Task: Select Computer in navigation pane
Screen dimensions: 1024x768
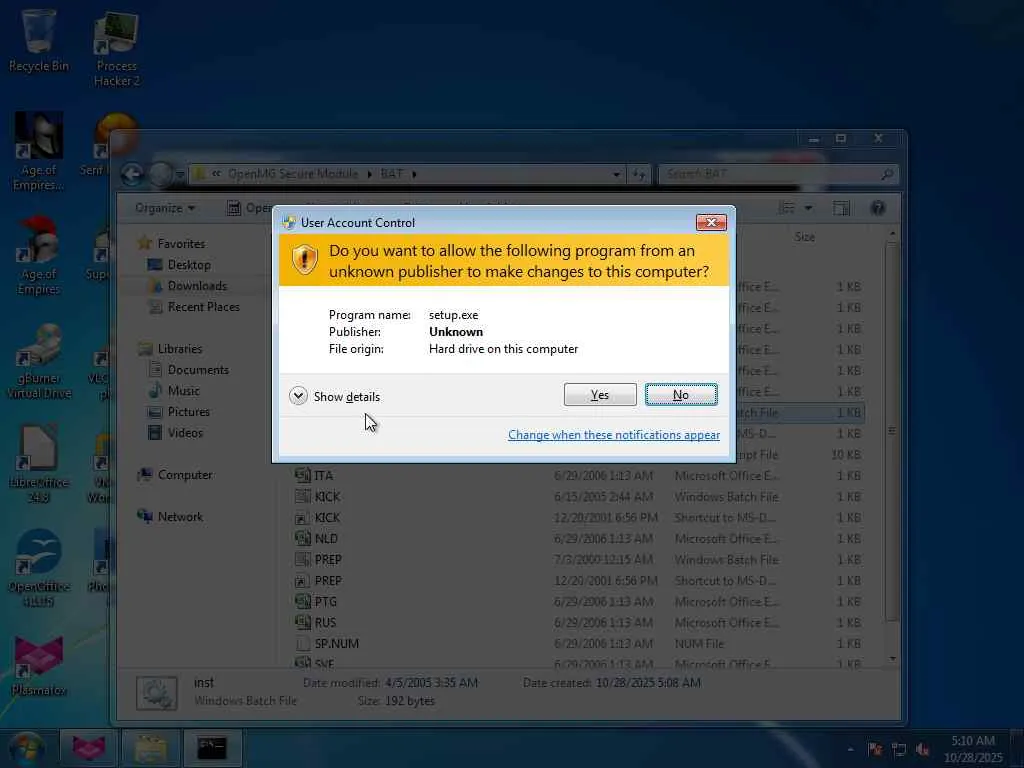Action: 175,475
